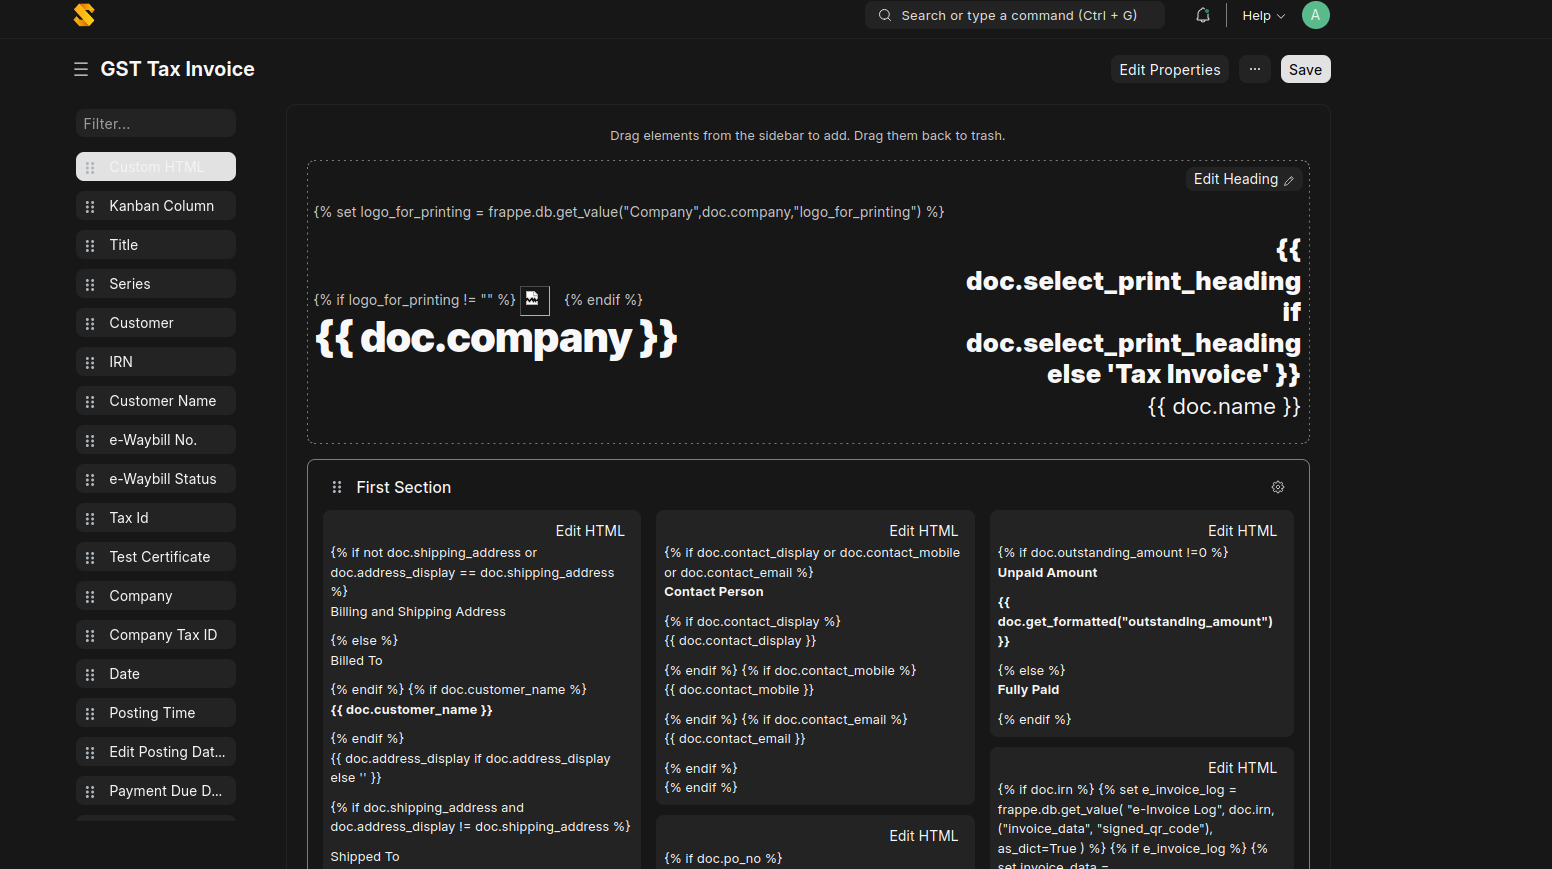This screenshot has height=869, width=1552.
Task: Click the logo image placeholder icon
Action: click(533, 300)
